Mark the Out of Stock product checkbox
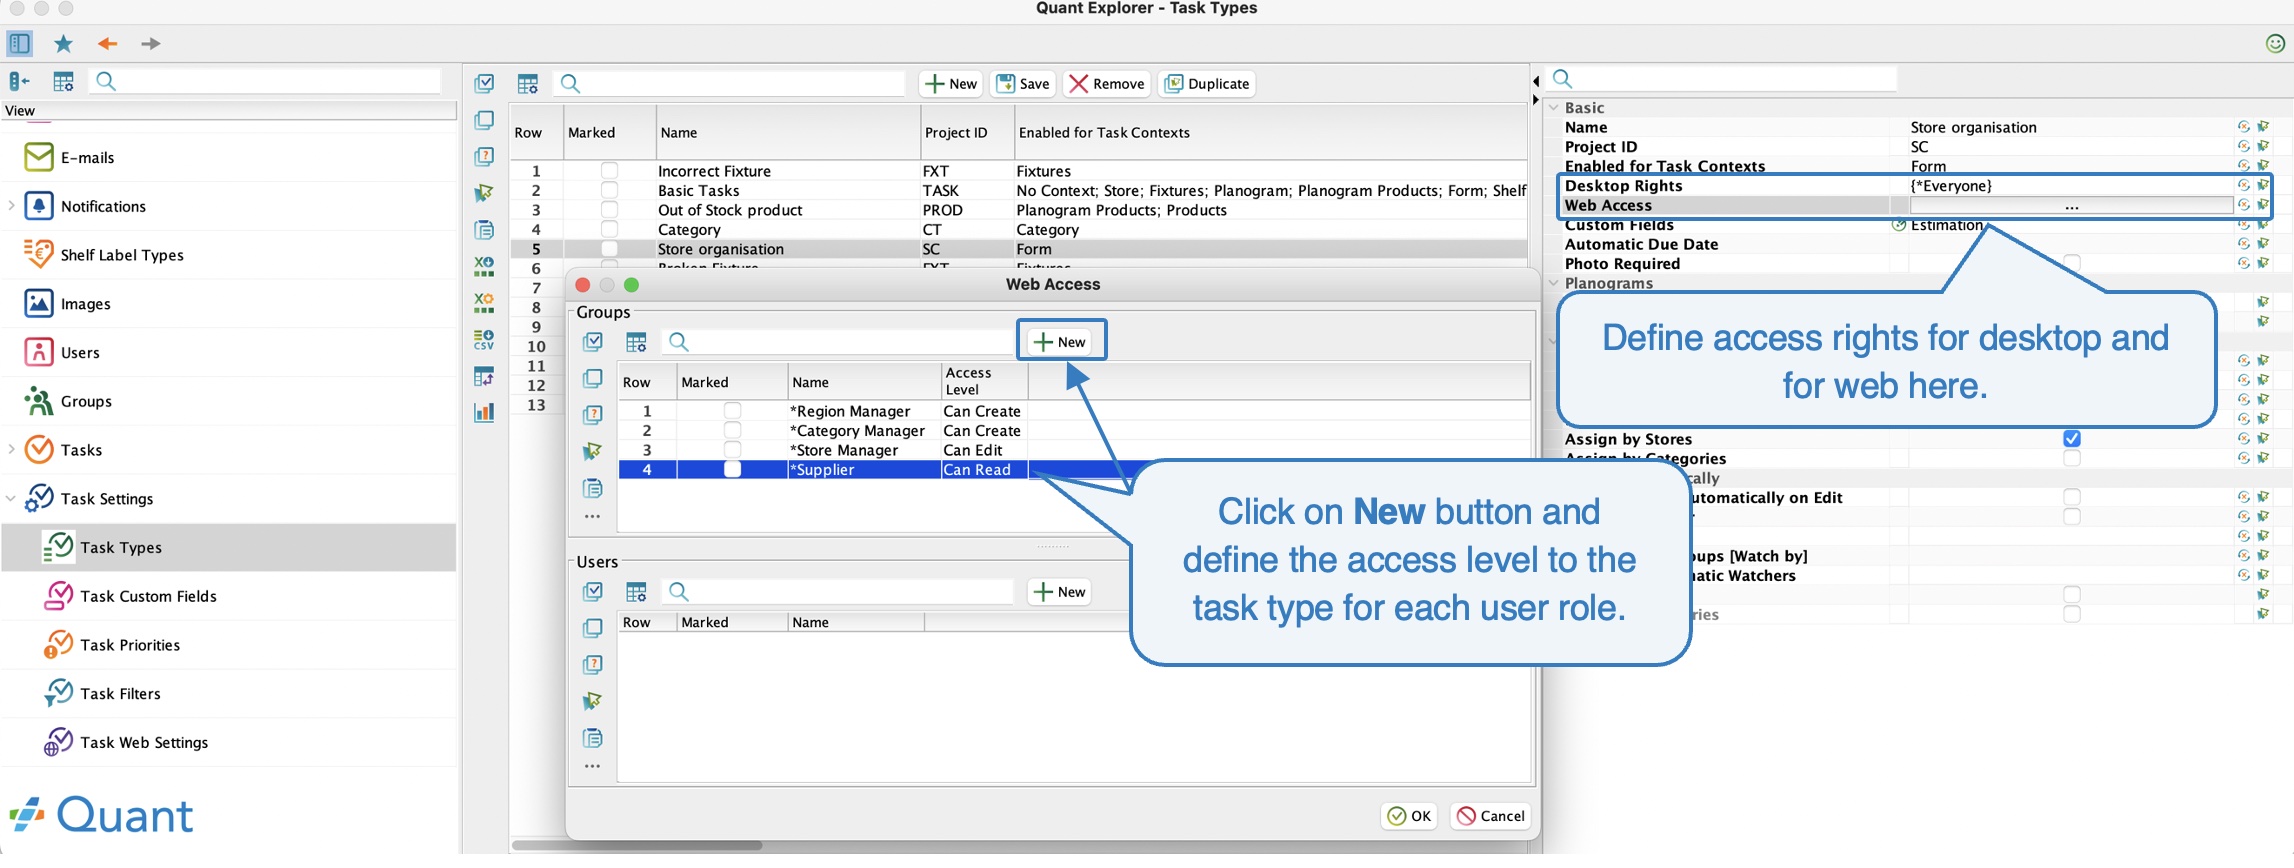Screen dimensions: 2294x868 pos(609,210)
